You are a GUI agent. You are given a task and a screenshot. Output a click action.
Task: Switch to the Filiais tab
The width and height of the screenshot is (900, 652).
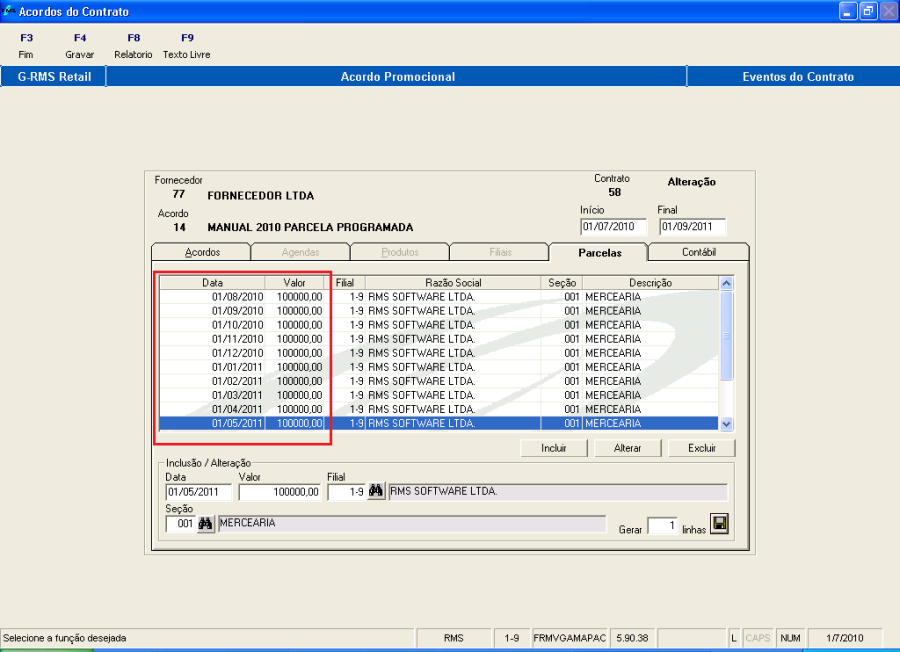(x=500, y=252)
